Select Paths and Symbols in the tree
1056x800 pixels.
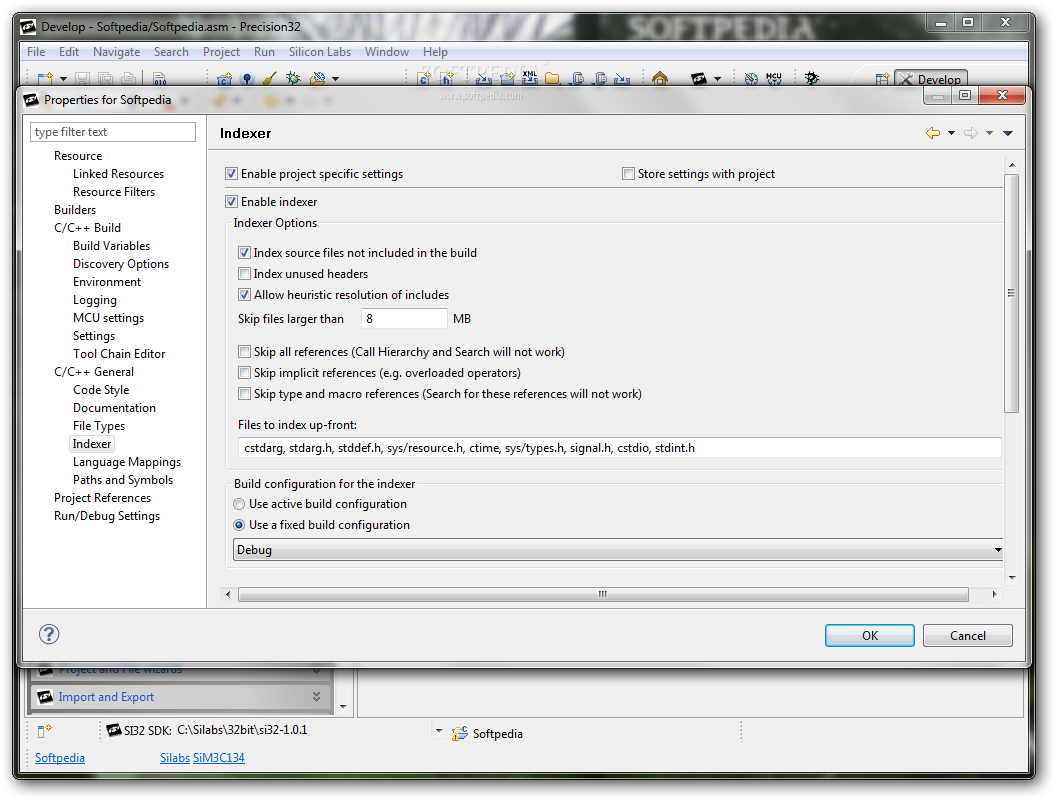coord(123,480)
